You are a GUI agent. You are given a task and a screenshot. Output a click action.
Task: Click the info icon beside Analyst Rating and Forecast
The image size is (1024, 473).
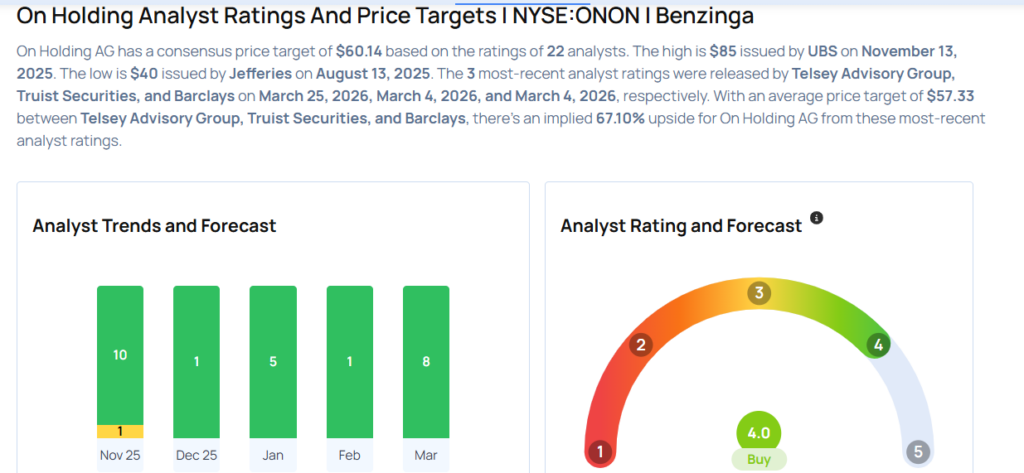(x=816, y=218)
